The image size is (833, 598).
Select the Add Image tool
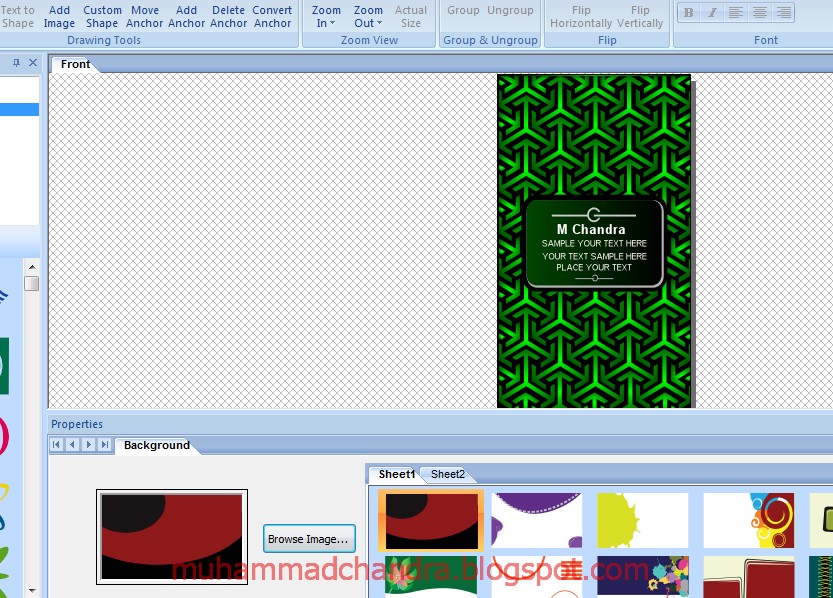pos(60,16)
